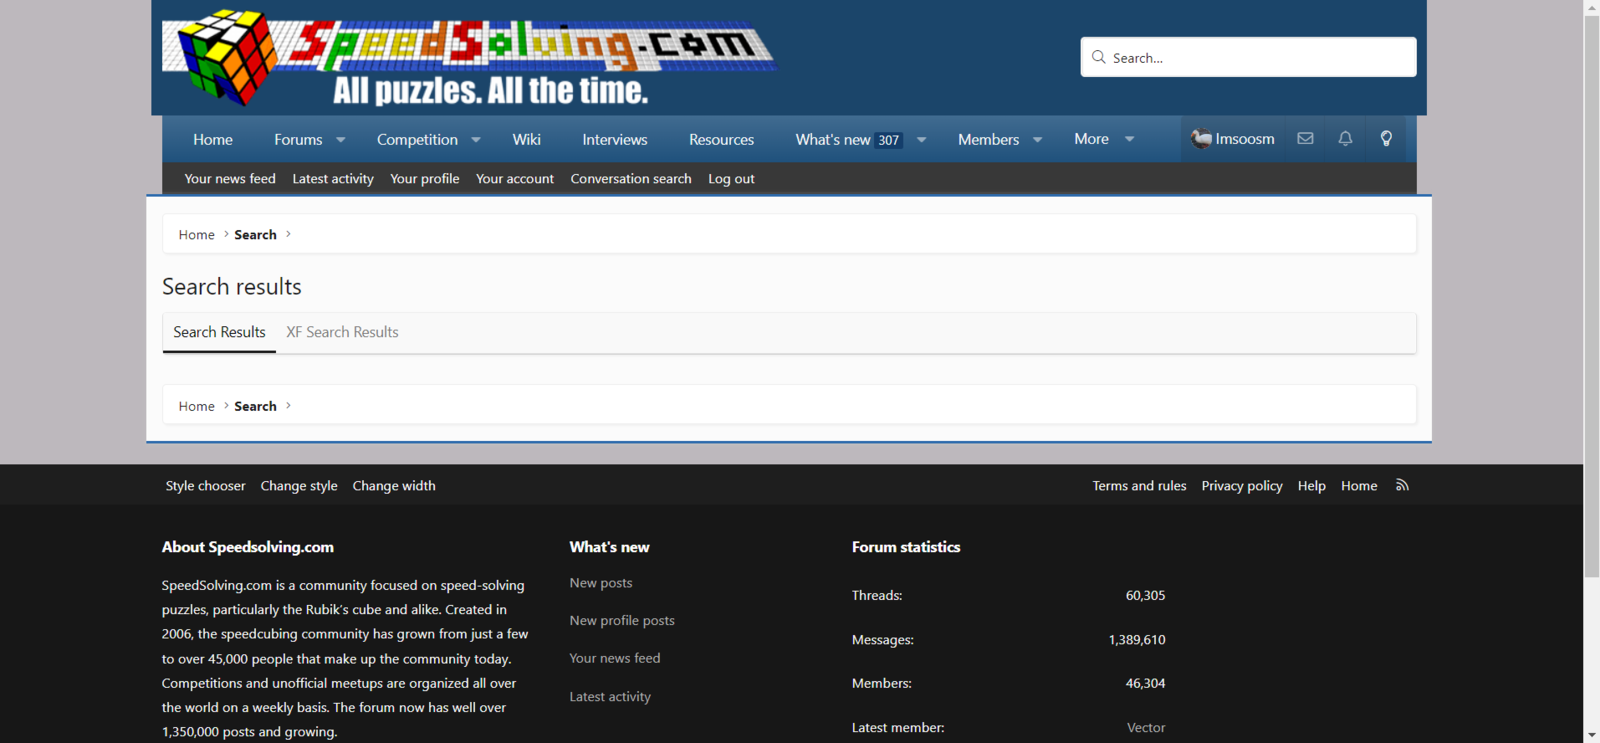Open Conversation search
Viewport: 1600px width, 743px height.
coord(631,179)
